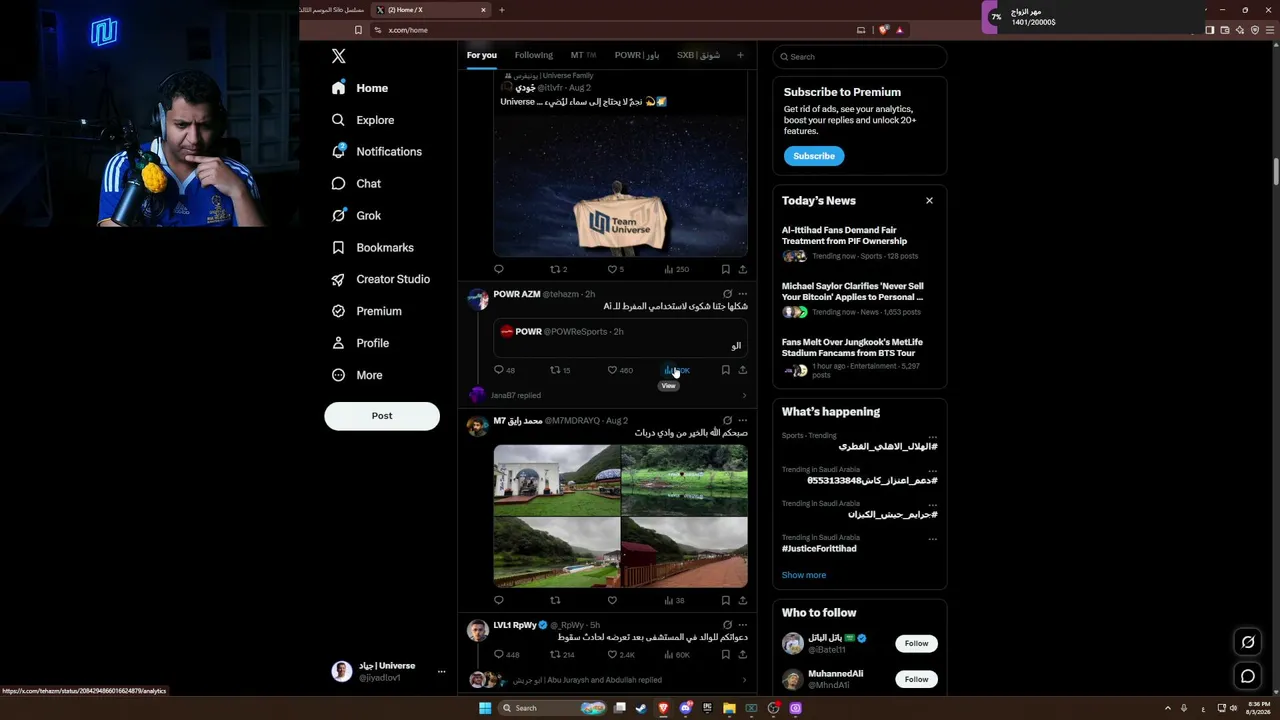The width and height of the screenshot is (1280, 720).
Task: Subscribe to Premium
Action: (814, 156)
